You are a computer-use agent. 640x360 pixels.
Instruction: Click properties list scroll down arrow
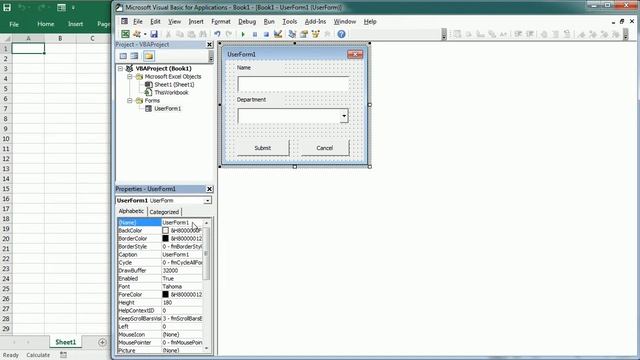point(207,348)
